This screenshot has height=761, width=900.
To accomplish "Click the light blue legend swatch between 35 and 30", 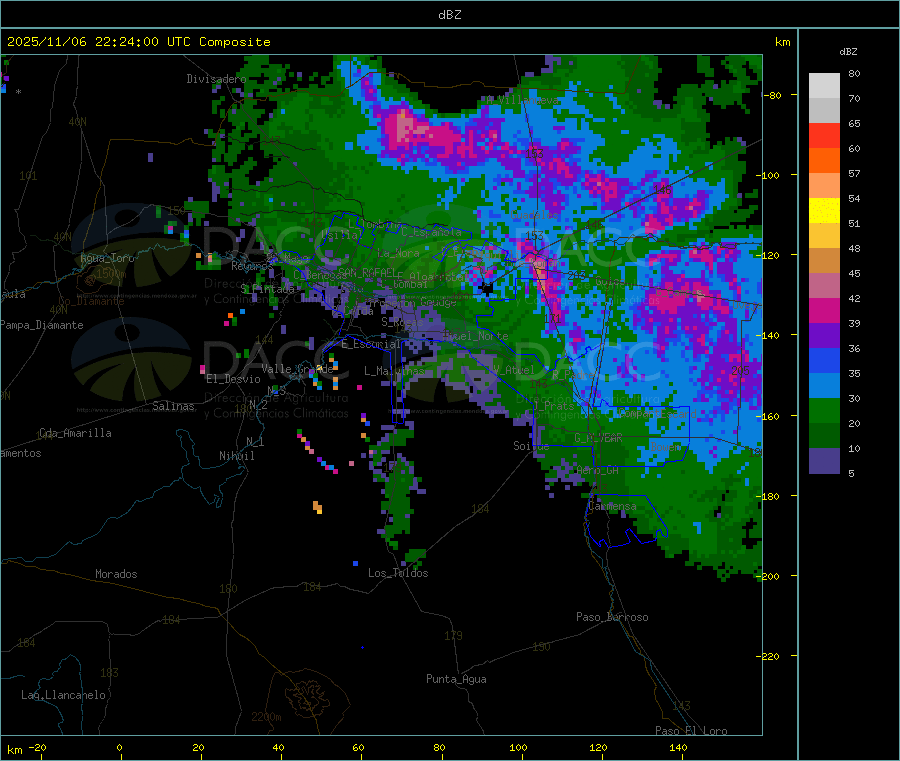I will point(824,386).
